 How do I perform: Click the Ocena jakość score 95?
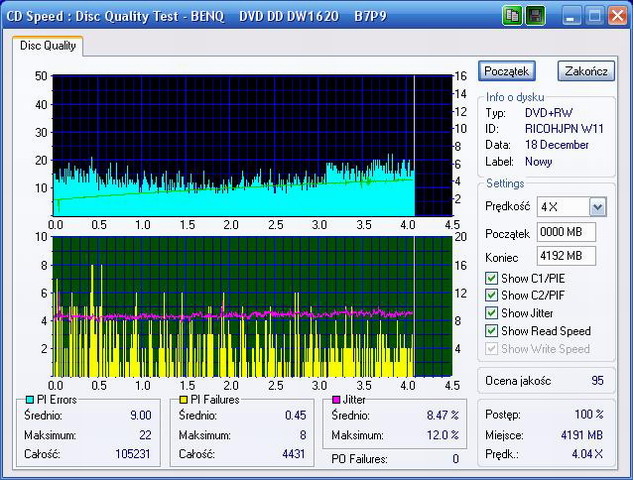tap(597, 380)
